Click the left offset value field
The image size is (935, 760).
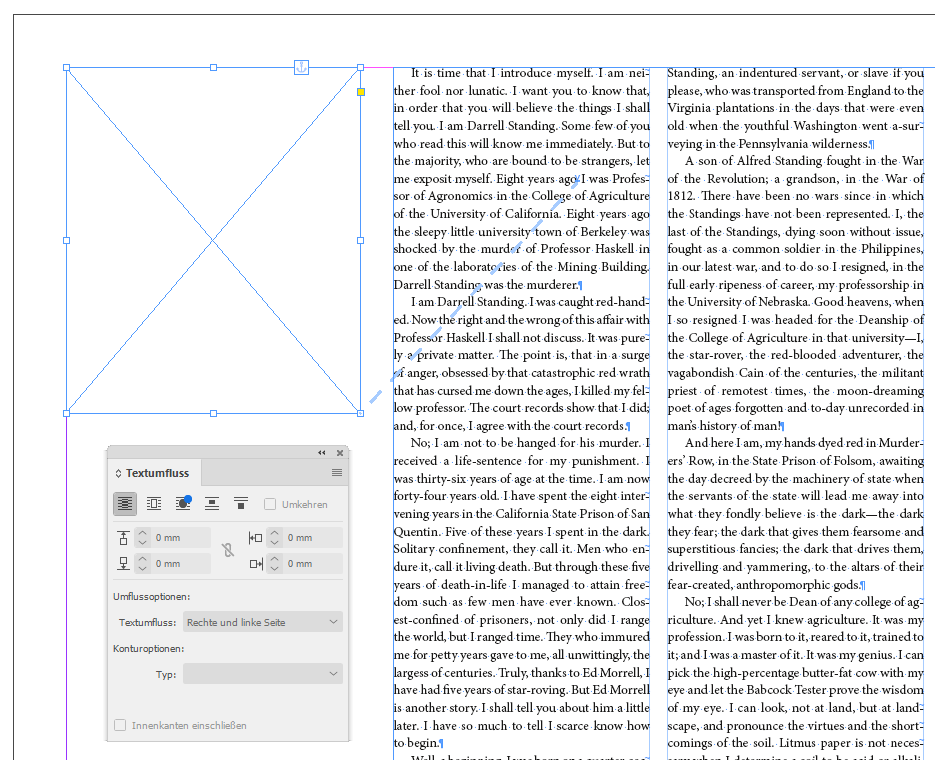point(312,538)
